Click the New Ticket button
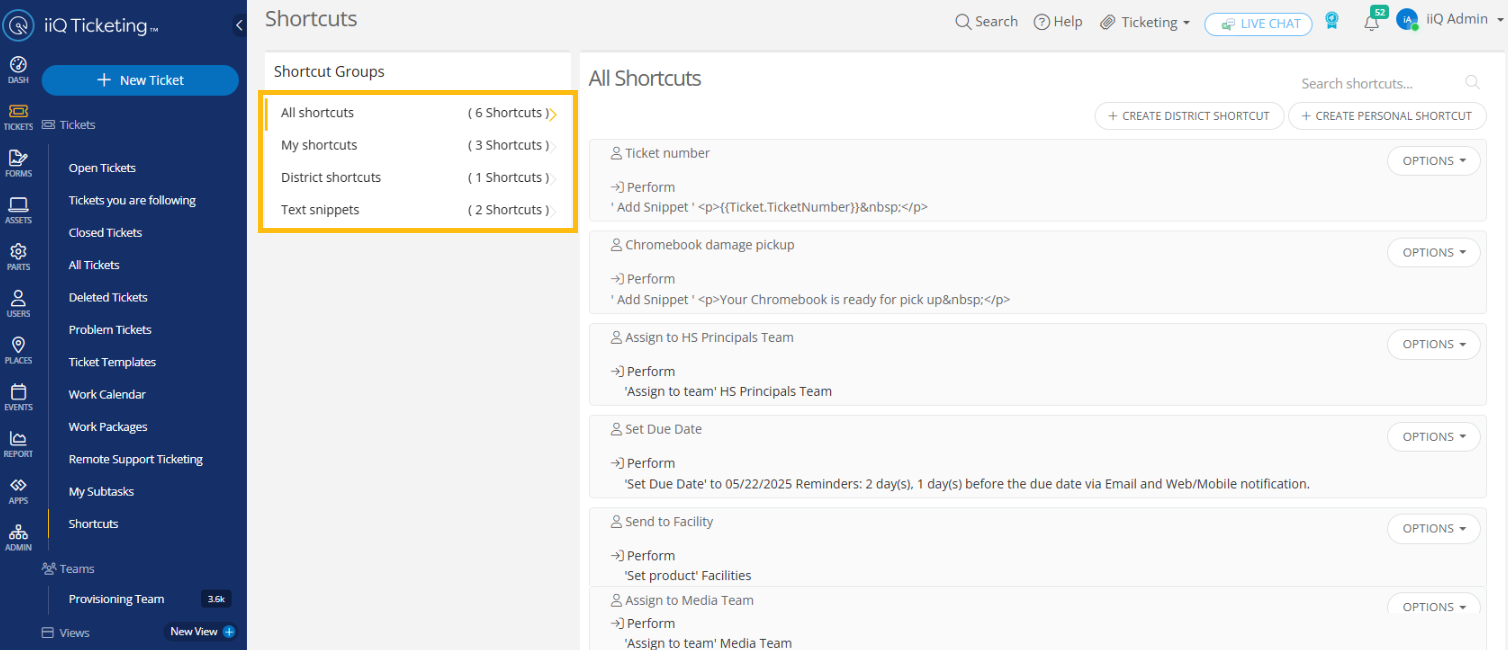Viewport: 1508px width, 650px height. click(140, 80)
